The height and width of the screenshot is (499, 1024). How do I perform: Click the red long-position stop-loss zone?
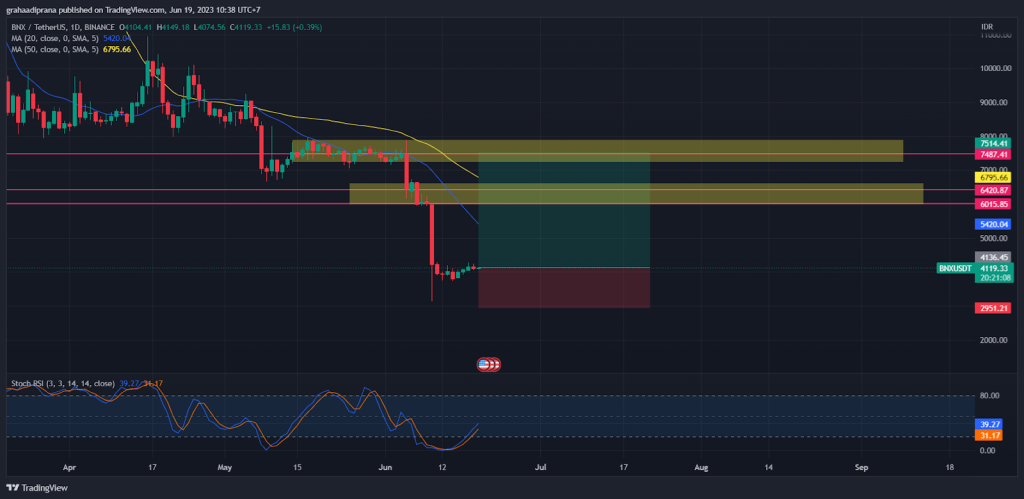pyautogui.click(x=564, y=288)
